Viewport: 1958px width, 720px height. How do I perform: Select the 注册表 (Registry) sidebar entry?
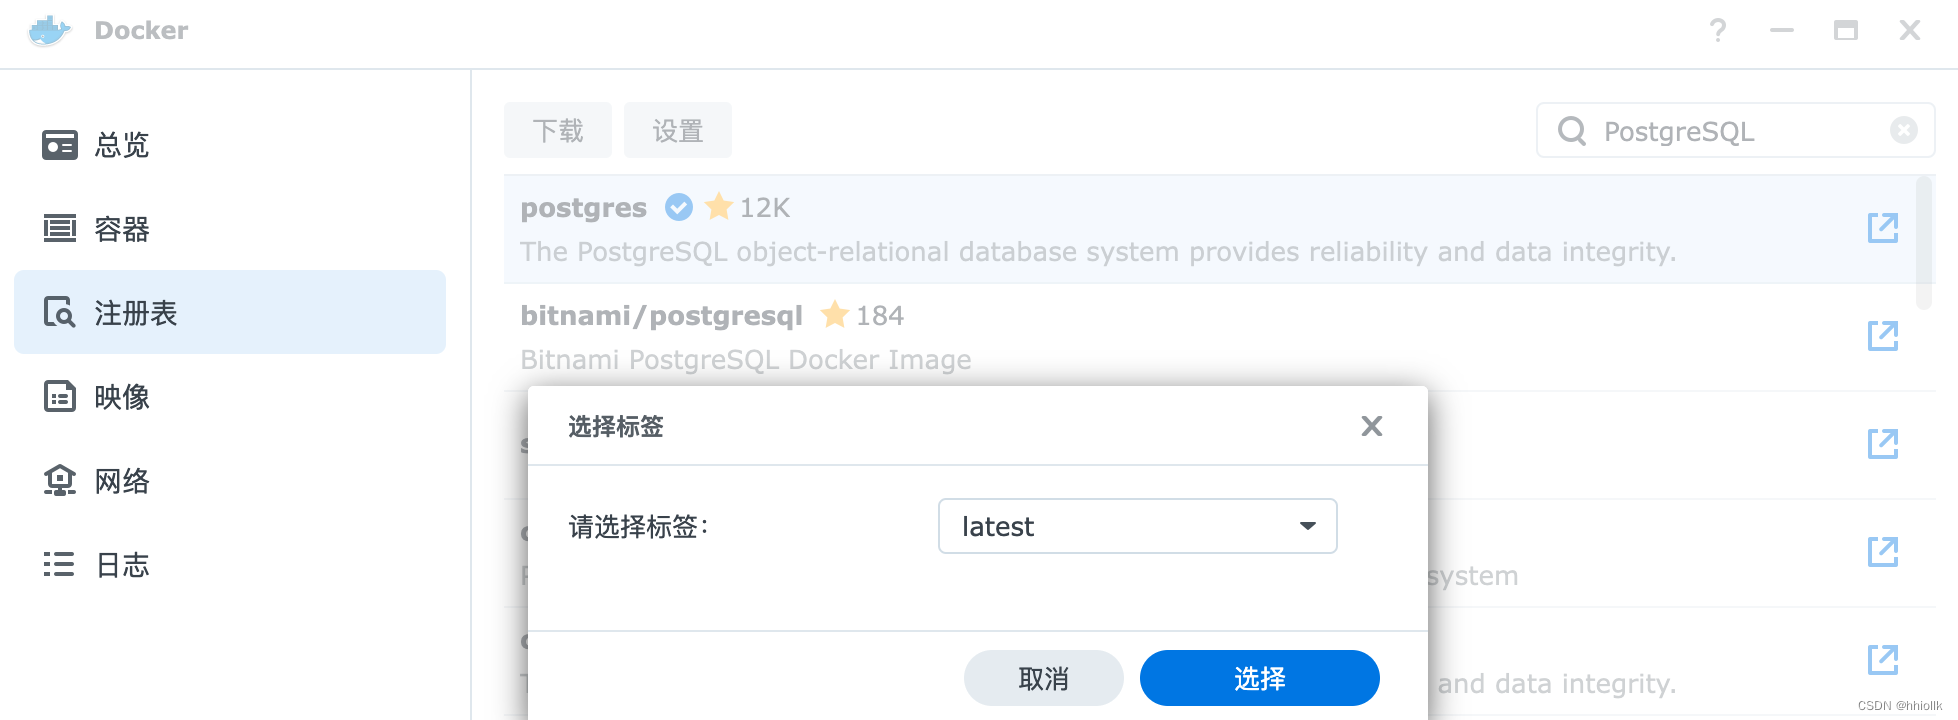coord(135,313)
